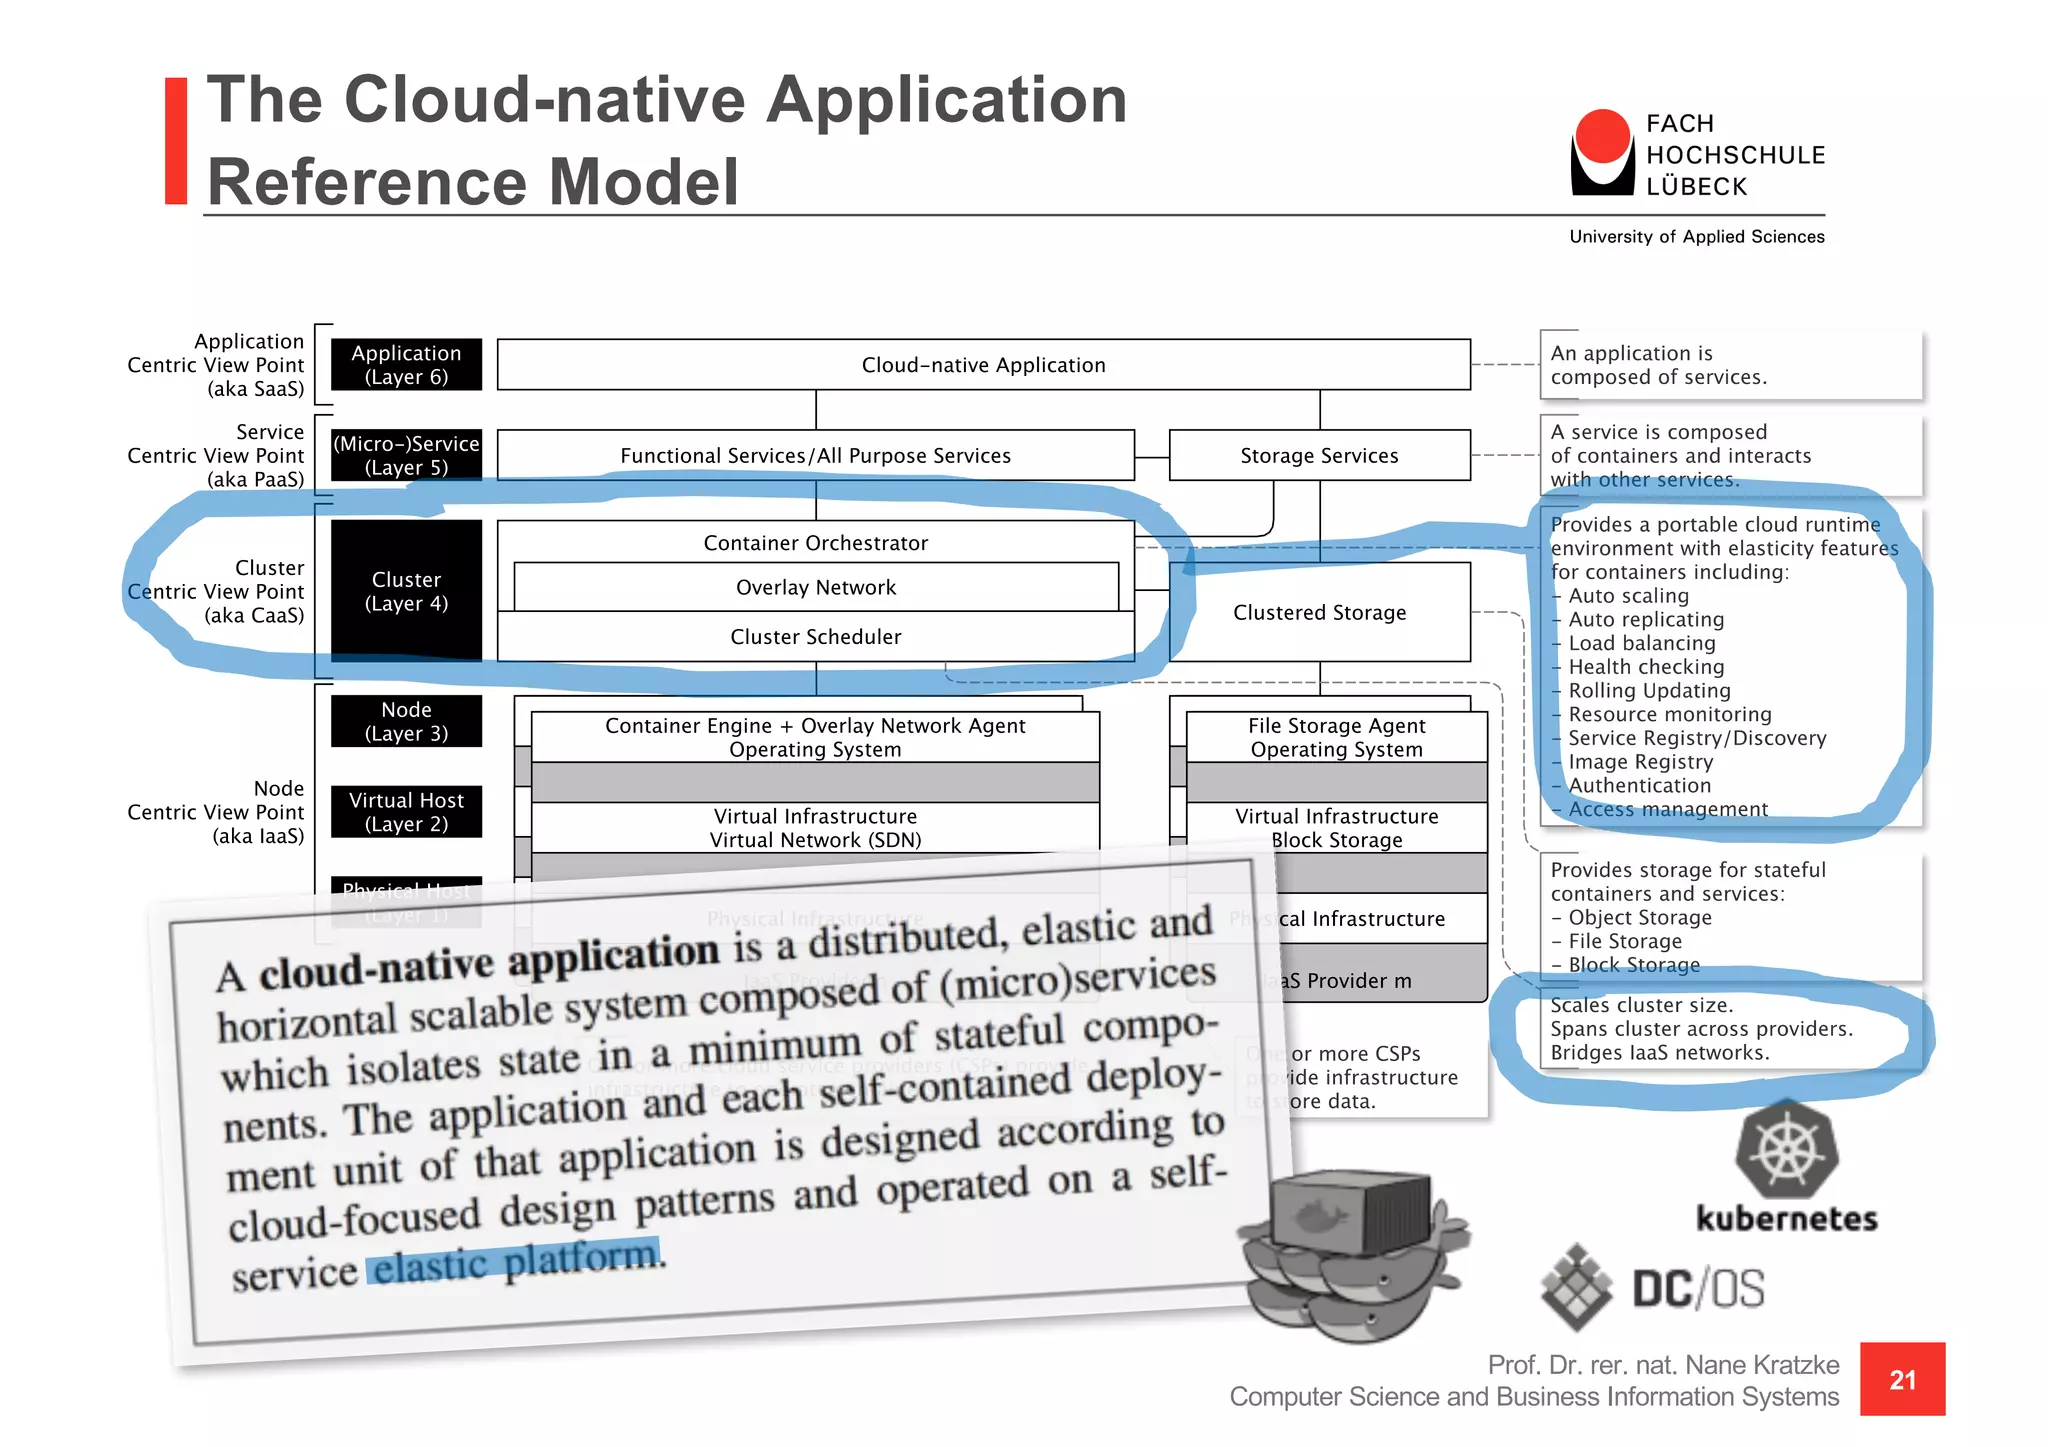Click the 'Service Registry/Discovery' list entry
This screenshot has width=2048, height=1447.
point(1689,738)
